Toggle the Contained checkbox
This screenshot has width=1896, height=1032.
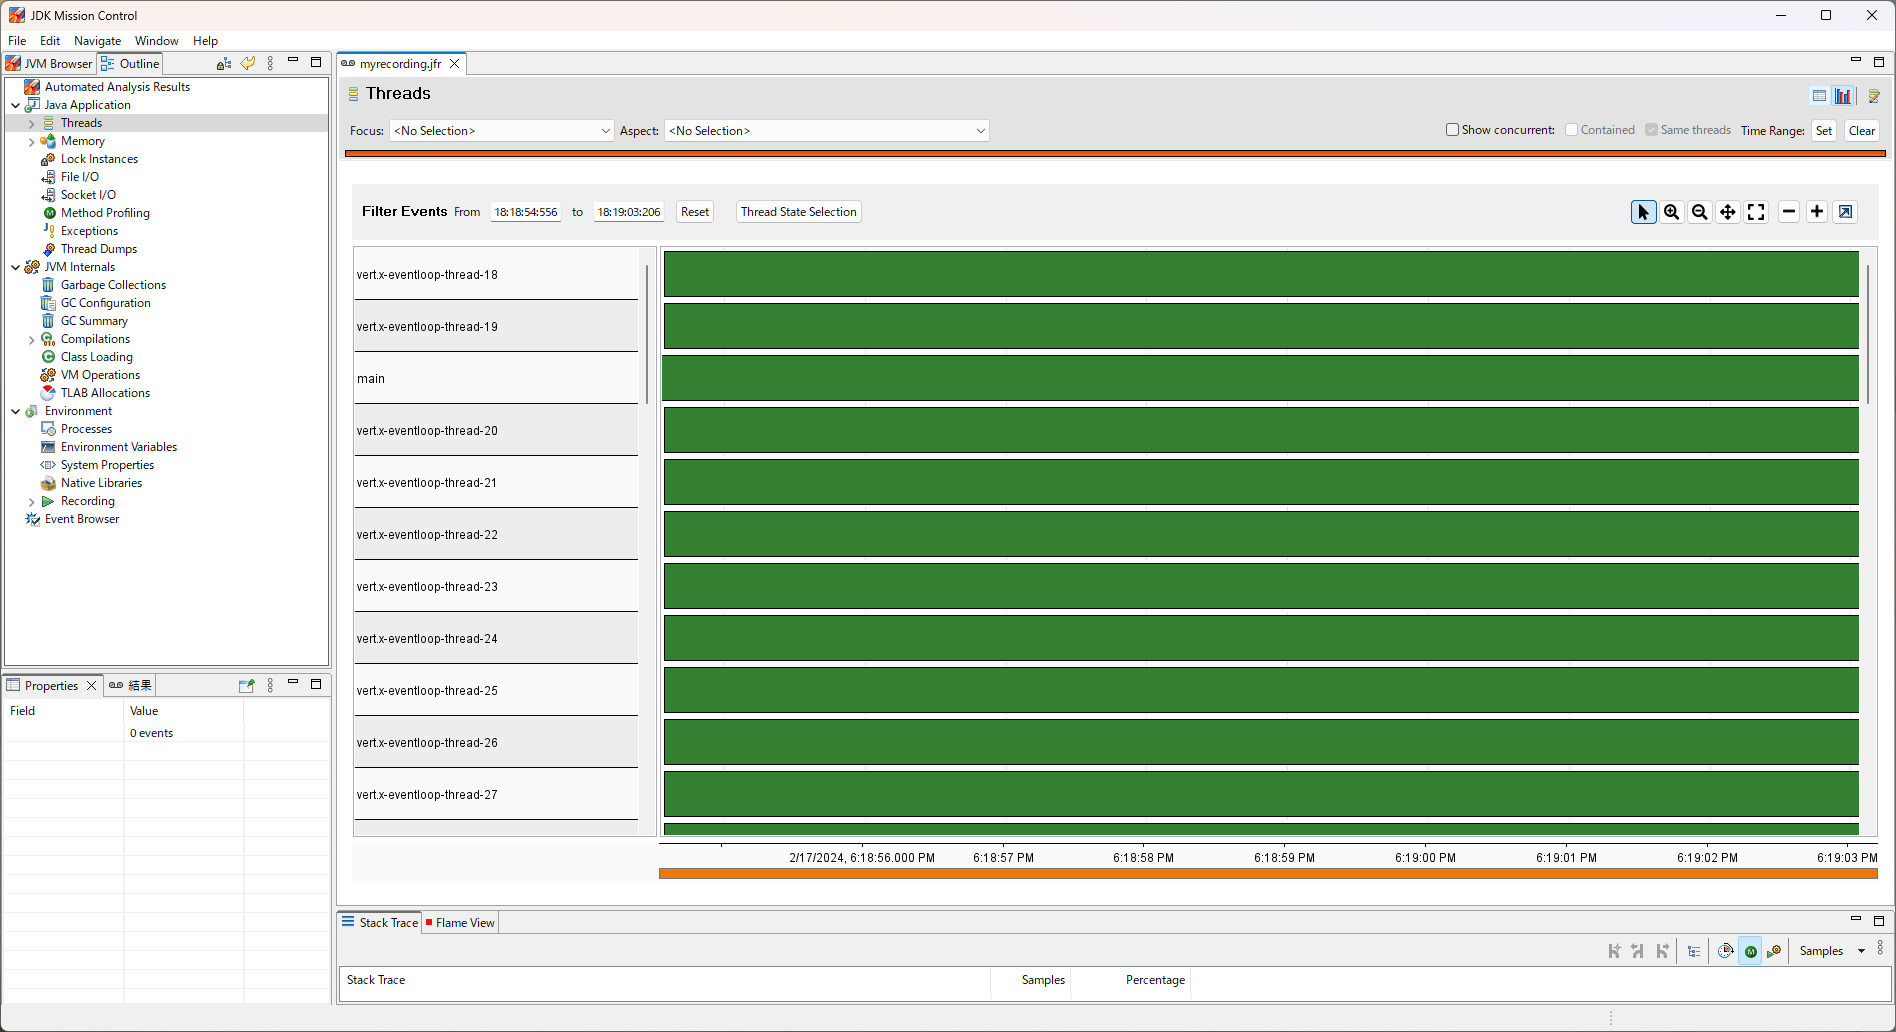point(1570,129)
